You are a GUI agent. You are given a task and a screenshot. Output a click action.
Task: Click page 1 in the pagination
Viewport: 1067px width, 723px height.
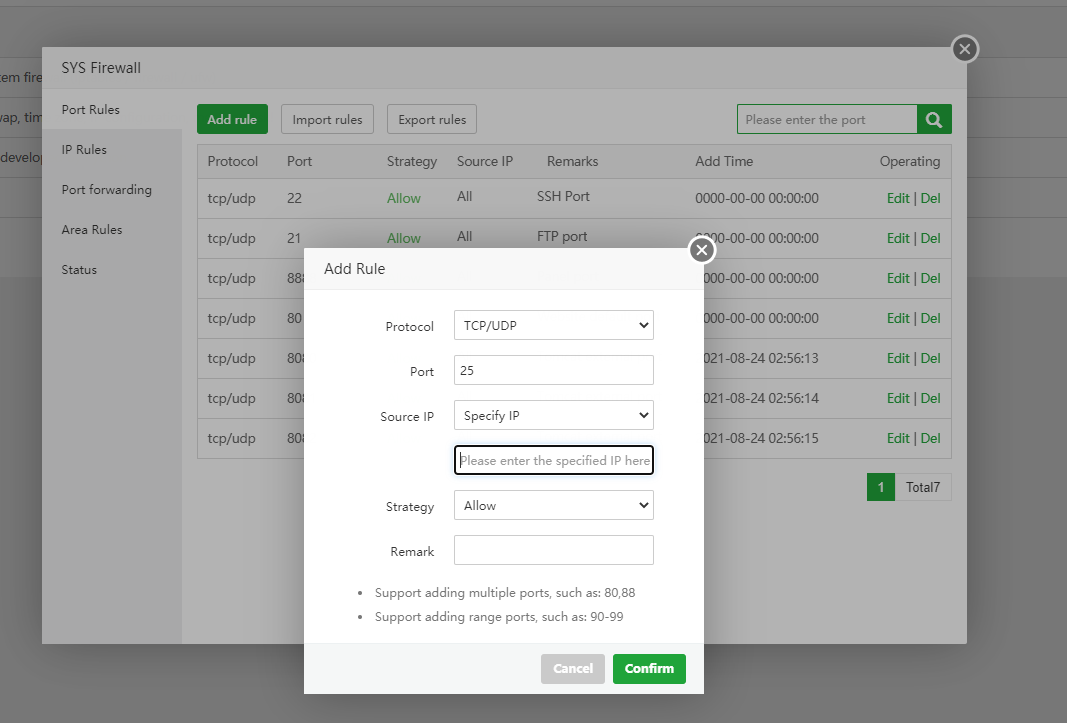(x=881, y=487)
